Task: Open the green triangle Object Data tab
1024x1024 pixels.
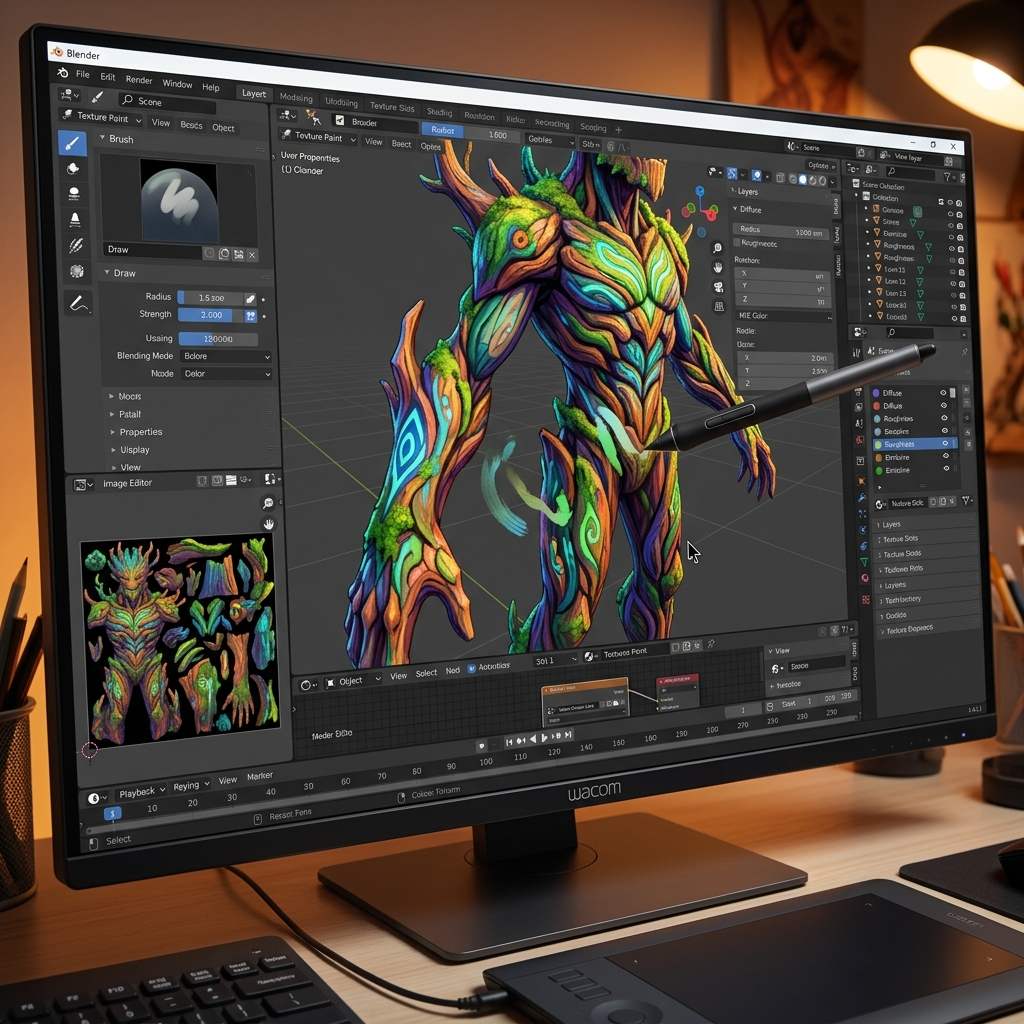Action: (864, 562)
